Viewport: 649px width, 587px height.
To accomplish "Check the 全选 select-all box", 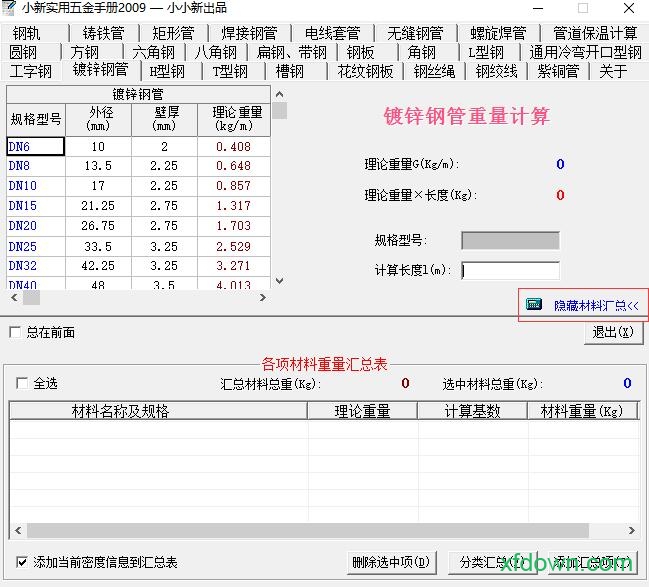I will tap(23, 383).
